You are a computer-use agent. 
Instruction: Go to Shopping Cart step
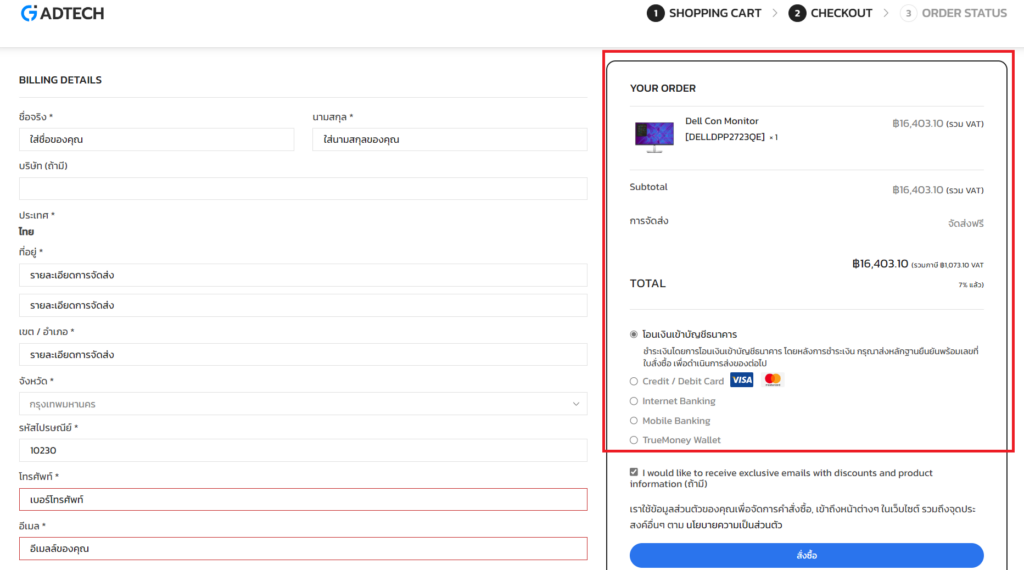715,13
